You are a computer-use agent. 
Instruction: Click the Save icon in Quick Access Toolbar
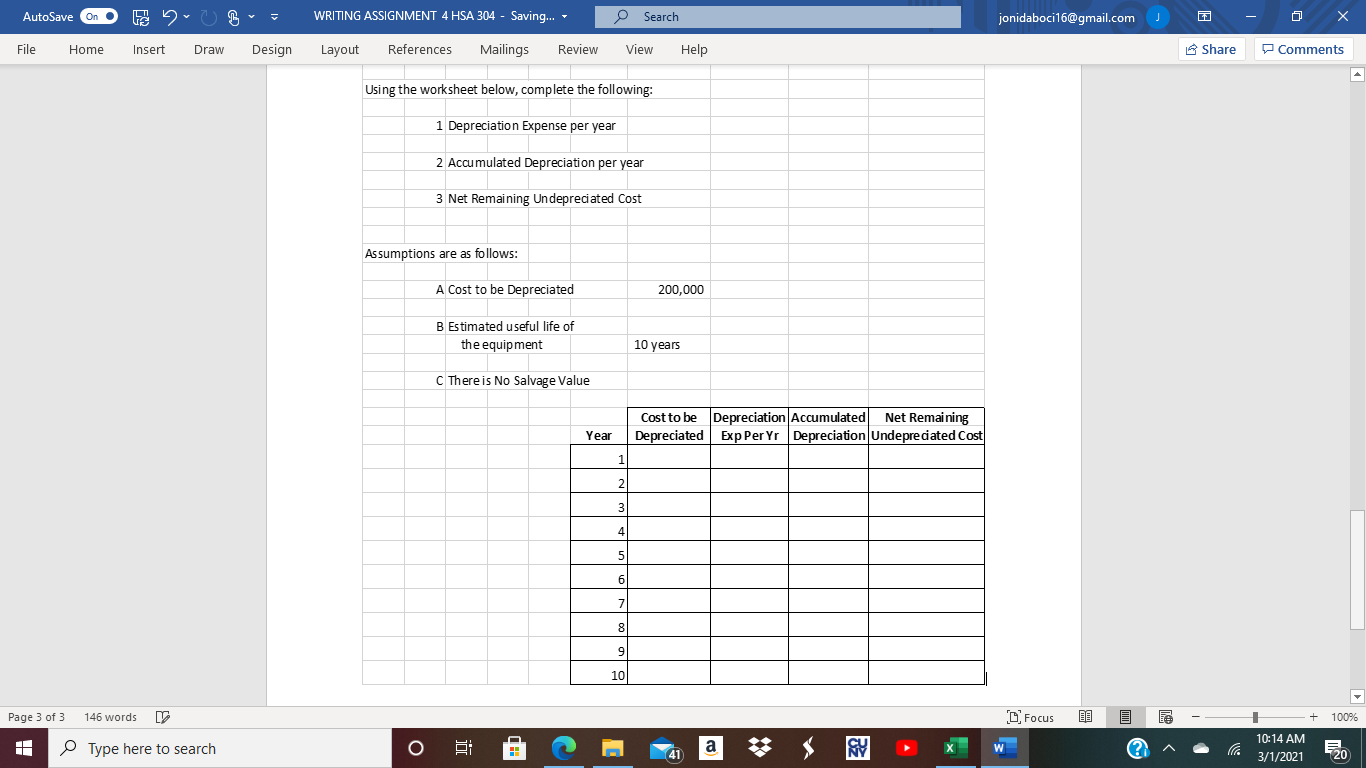(141, 16)
